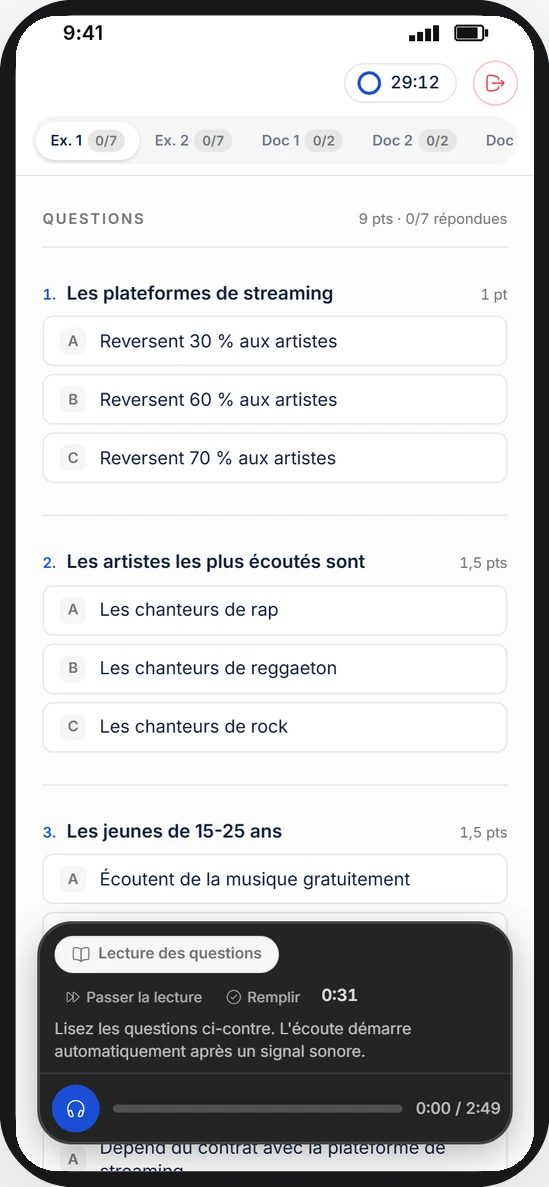Pick Écoutent de la musique gratuitement option
The image size is (549, 1187).
coord(275,879)
